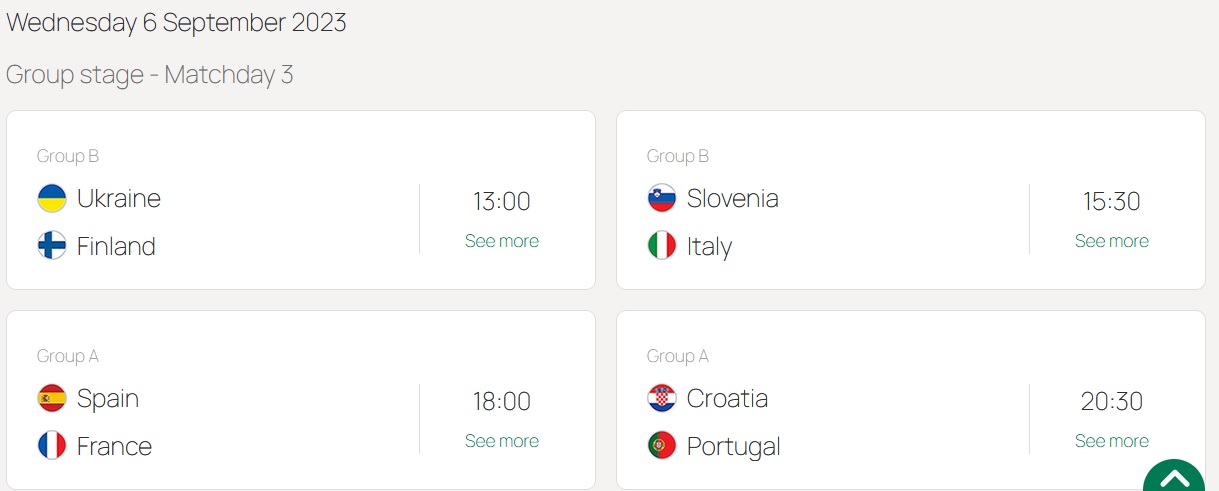This screenshot has width=1219, height=491.
Task: Click the Wednesday 6 September 2023 date heading
Action: click(176, 23)
